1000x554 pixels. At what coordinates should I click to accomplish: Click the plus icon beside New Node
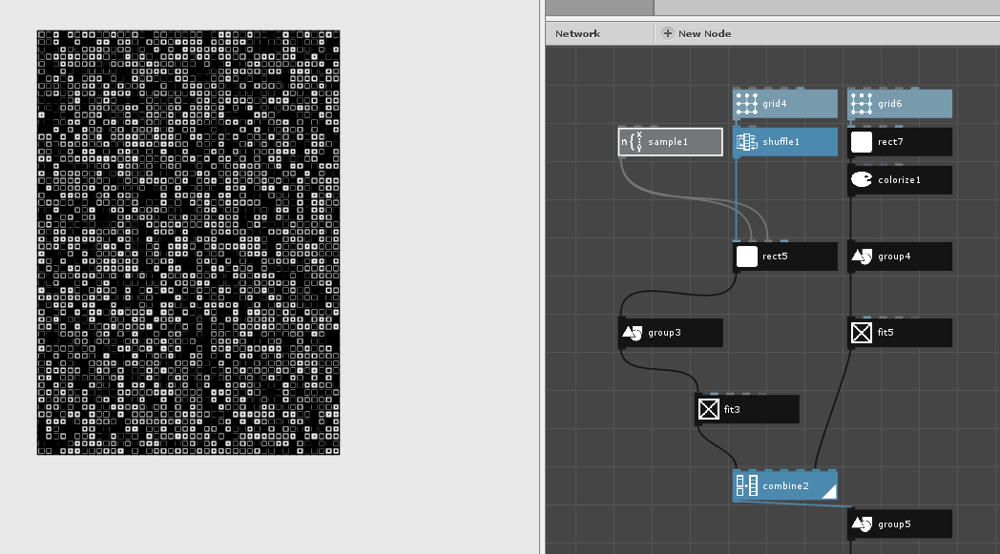[x=668, y=33]
